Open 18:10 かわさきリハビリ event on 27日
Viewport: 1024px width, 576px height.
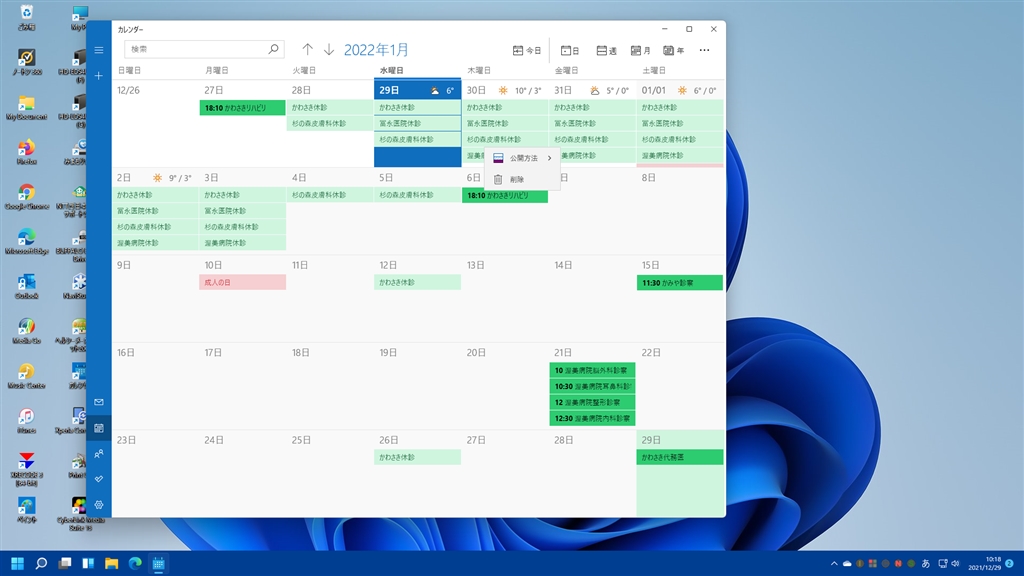click(x=242, y=108)
